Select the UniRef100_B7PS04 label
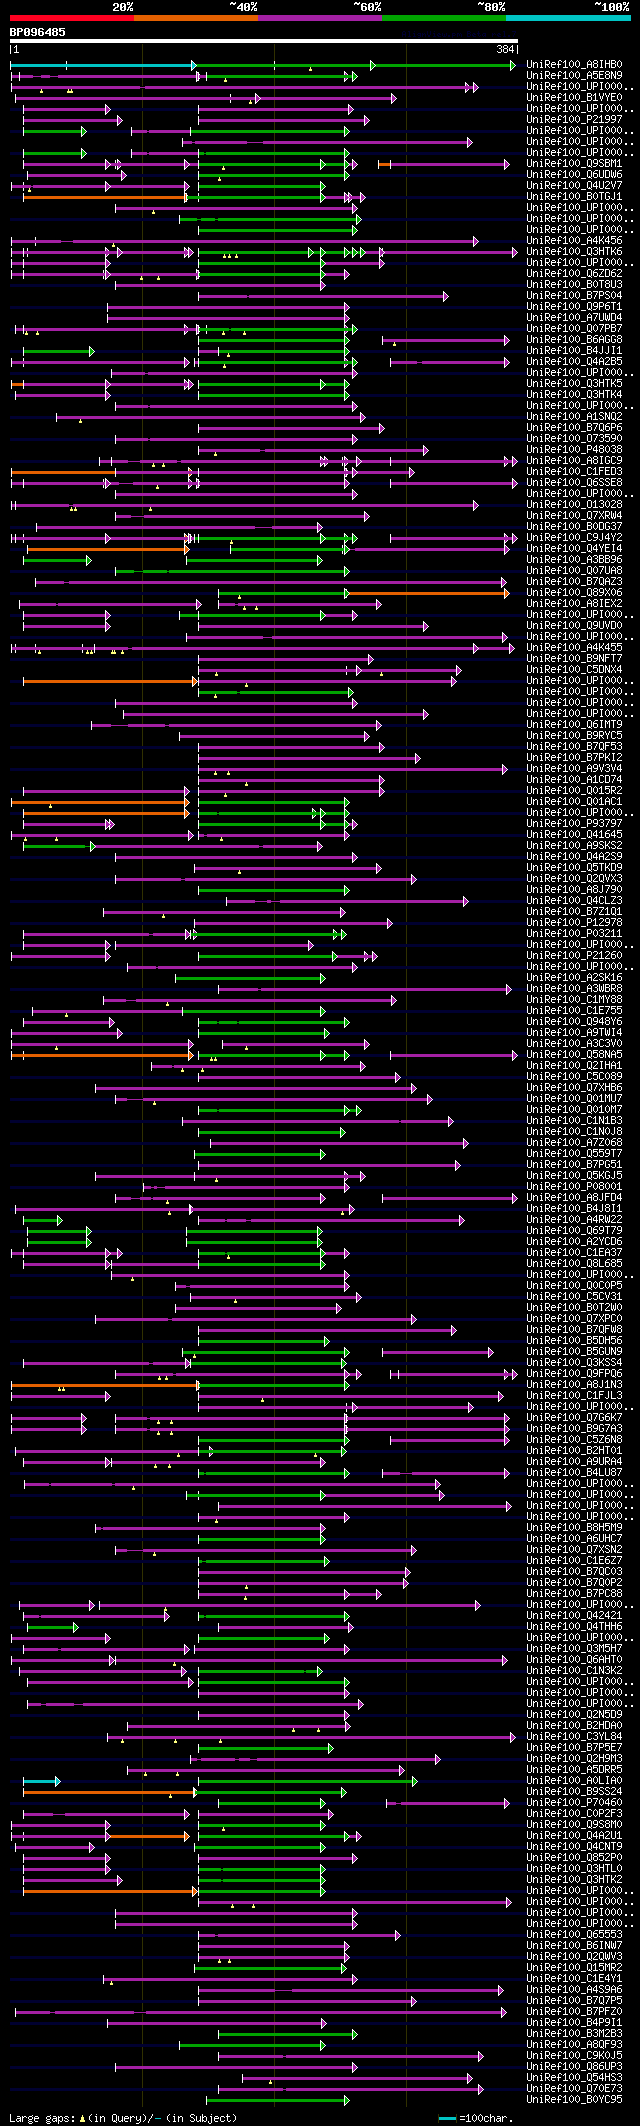This screenshot has height=2126, width=640. coord(574,296)
